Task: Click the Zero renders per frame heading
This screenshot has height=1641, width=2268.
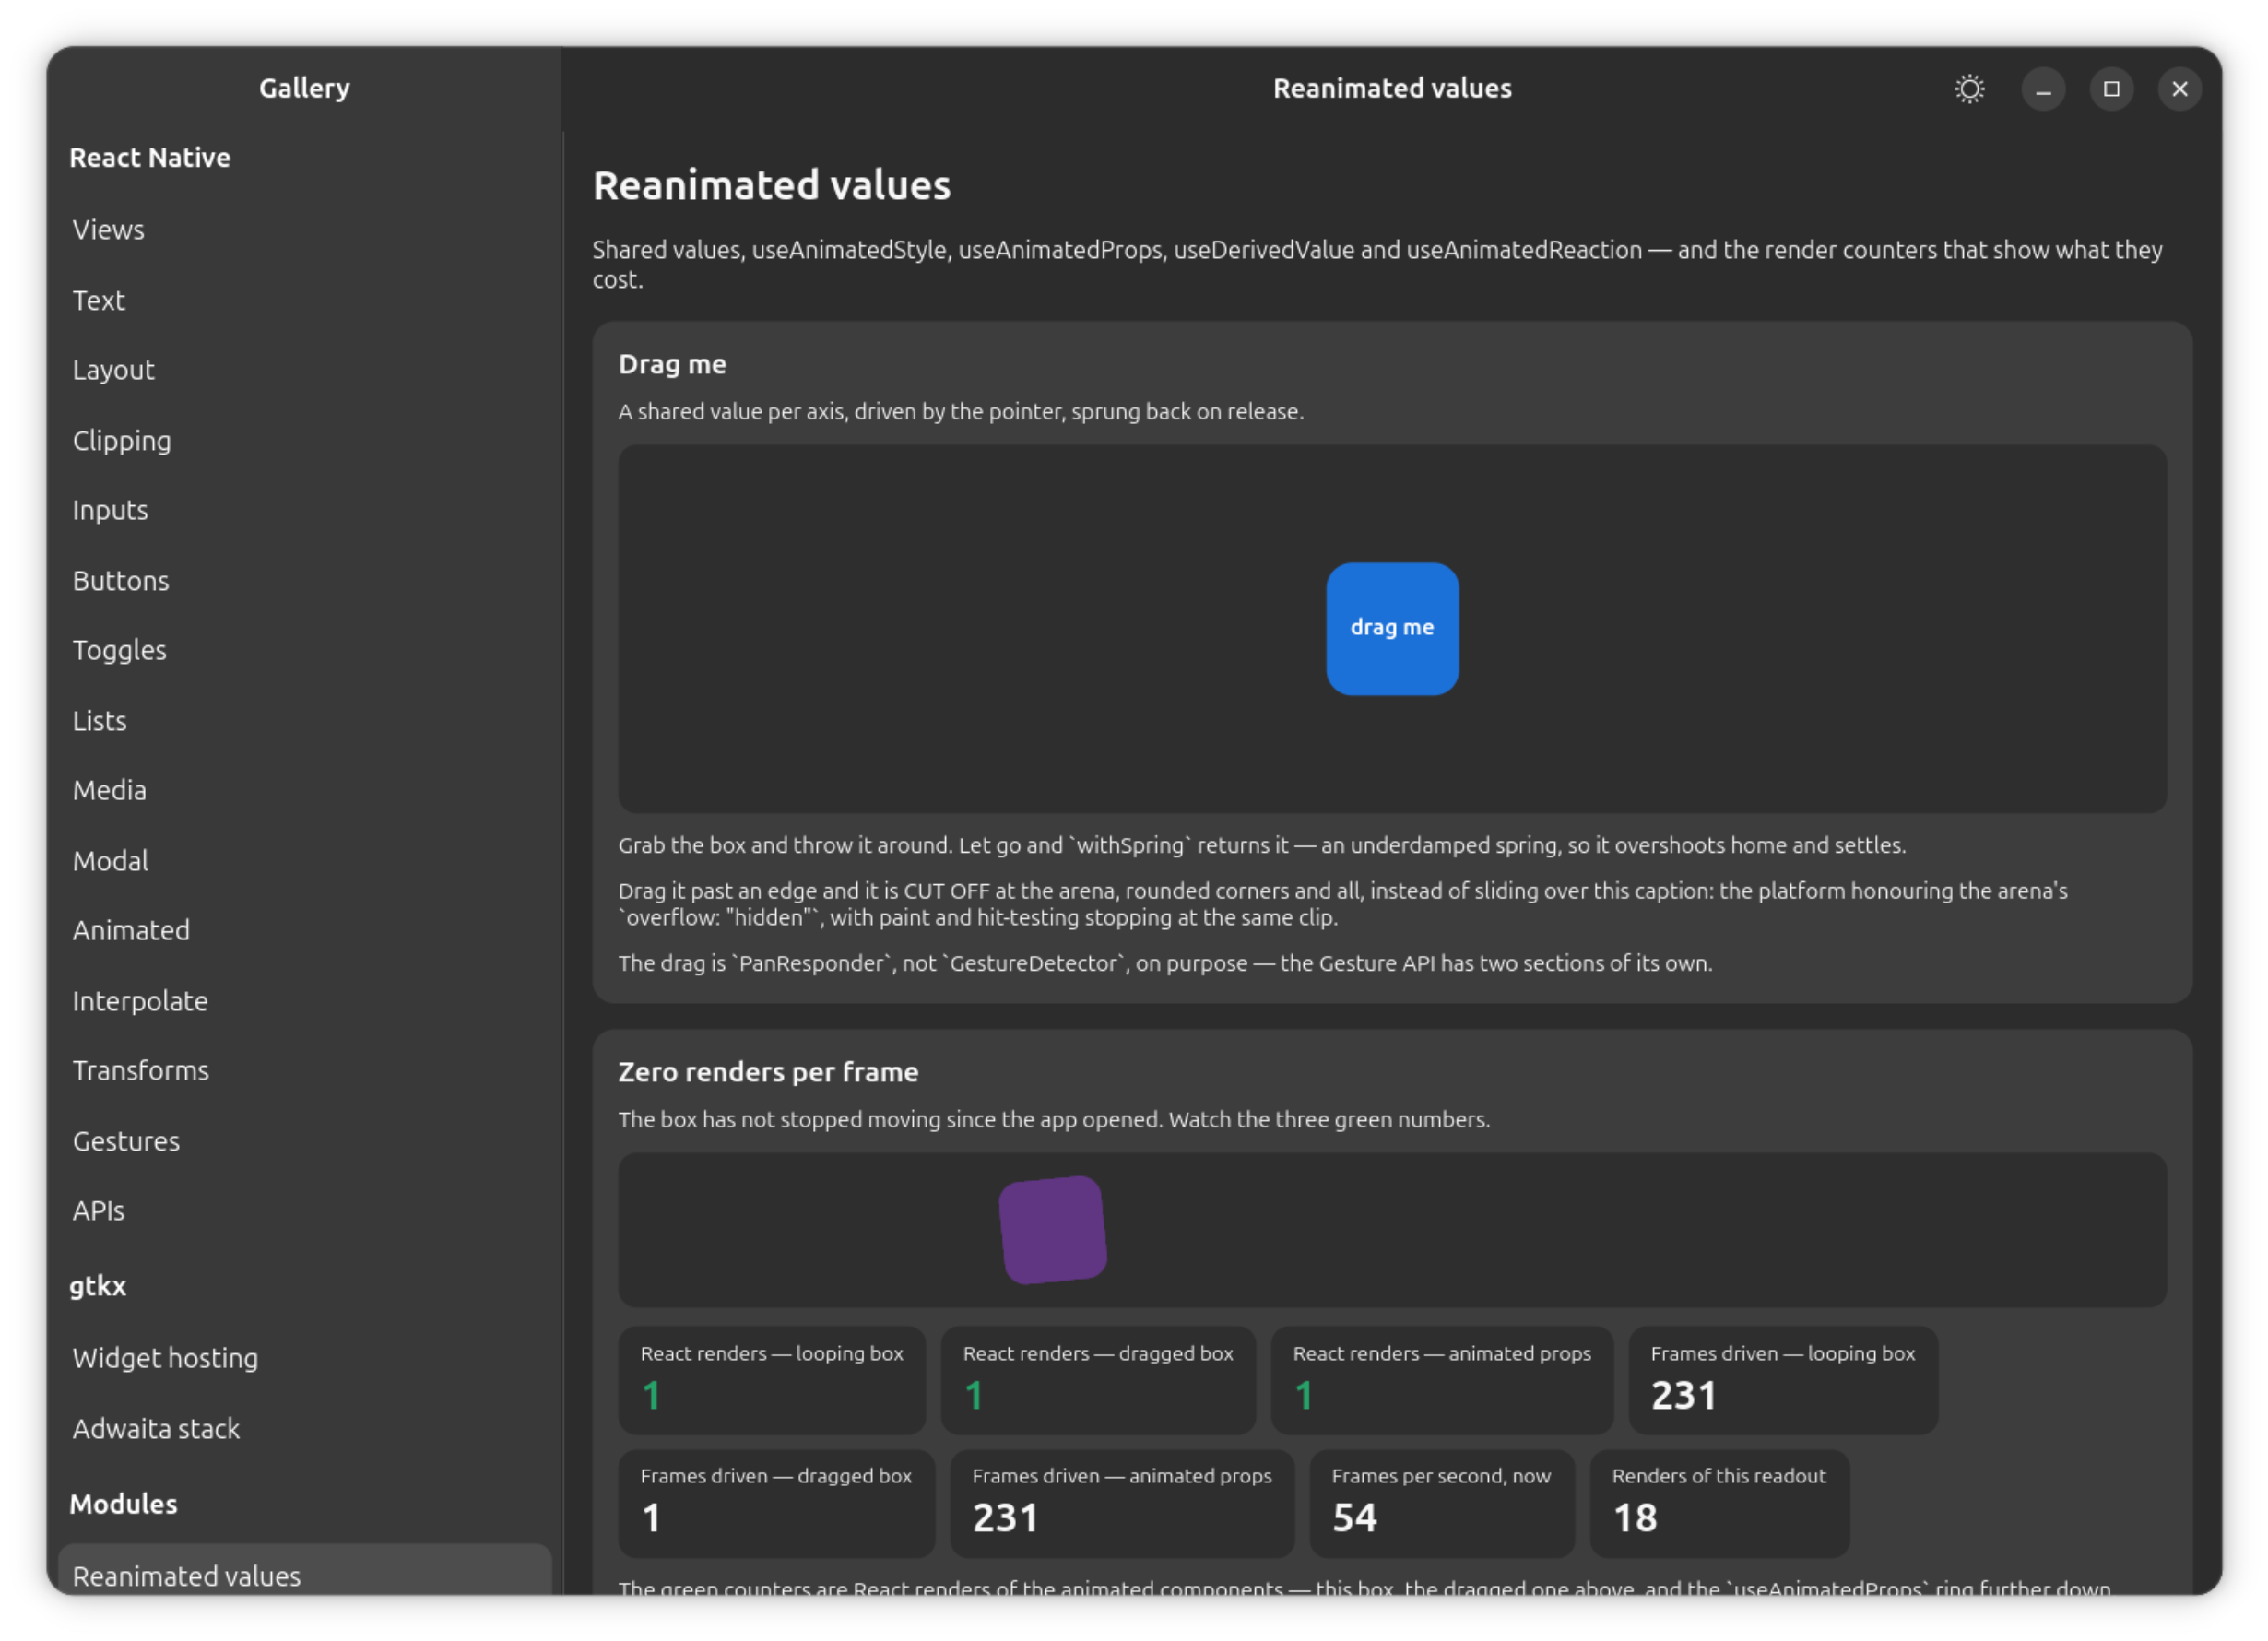Action: (x=768, y=1071)
